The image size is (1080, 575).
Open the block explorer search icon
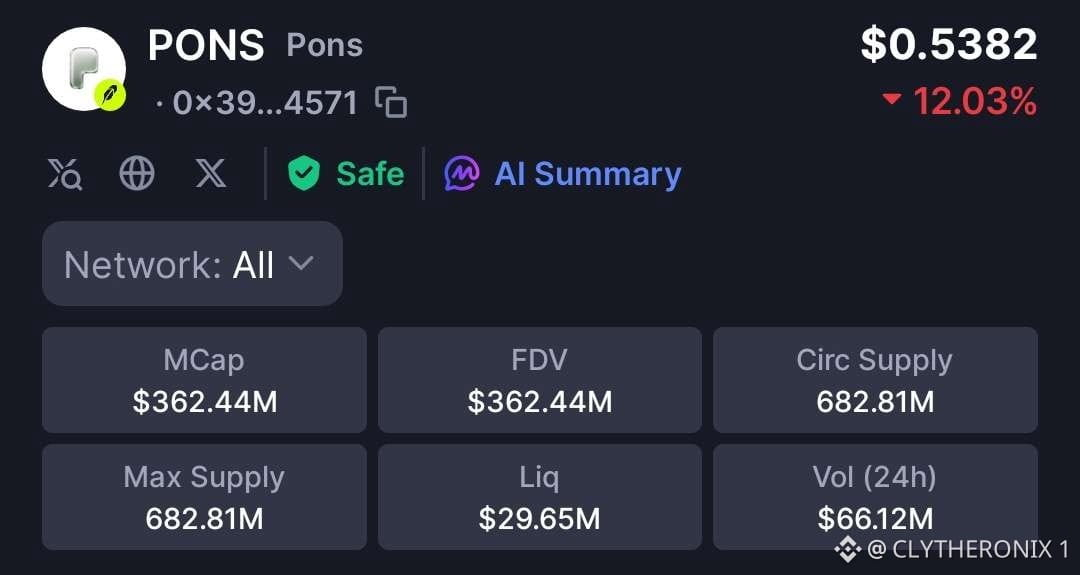point(65,174)
